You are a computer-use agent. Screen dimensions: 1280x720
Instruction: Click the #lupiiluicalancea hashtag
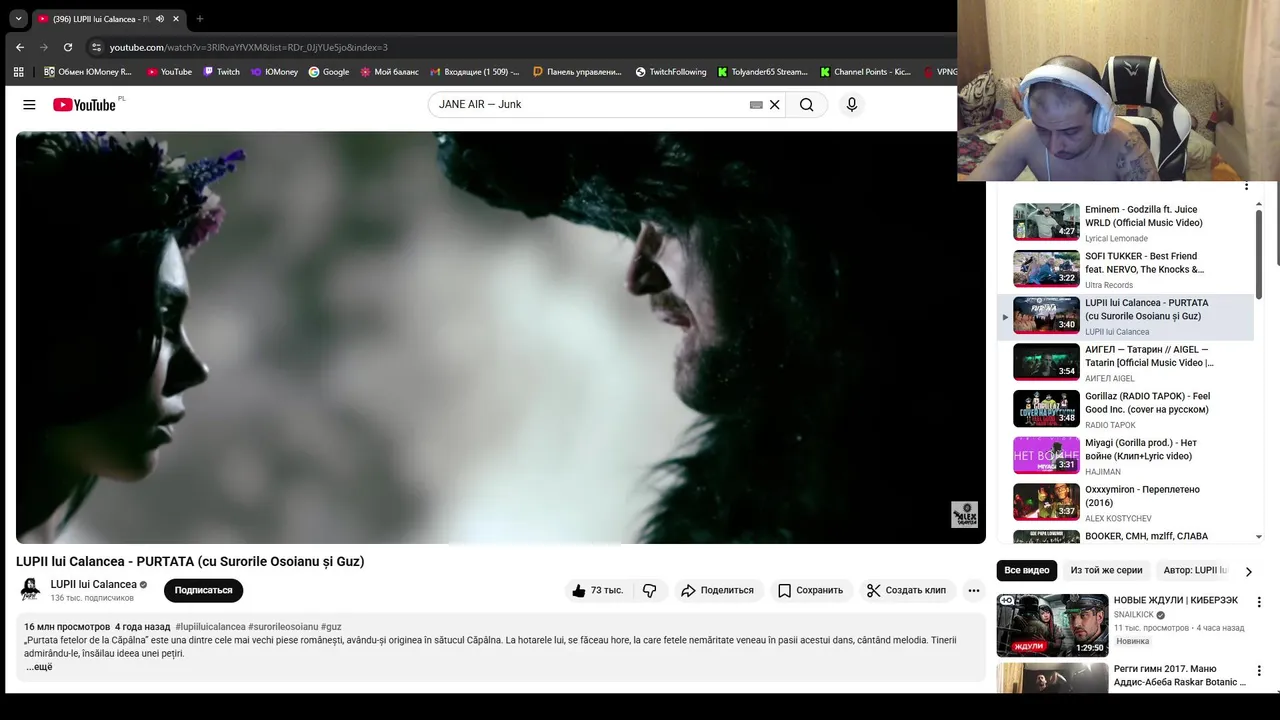coord(210,627)
